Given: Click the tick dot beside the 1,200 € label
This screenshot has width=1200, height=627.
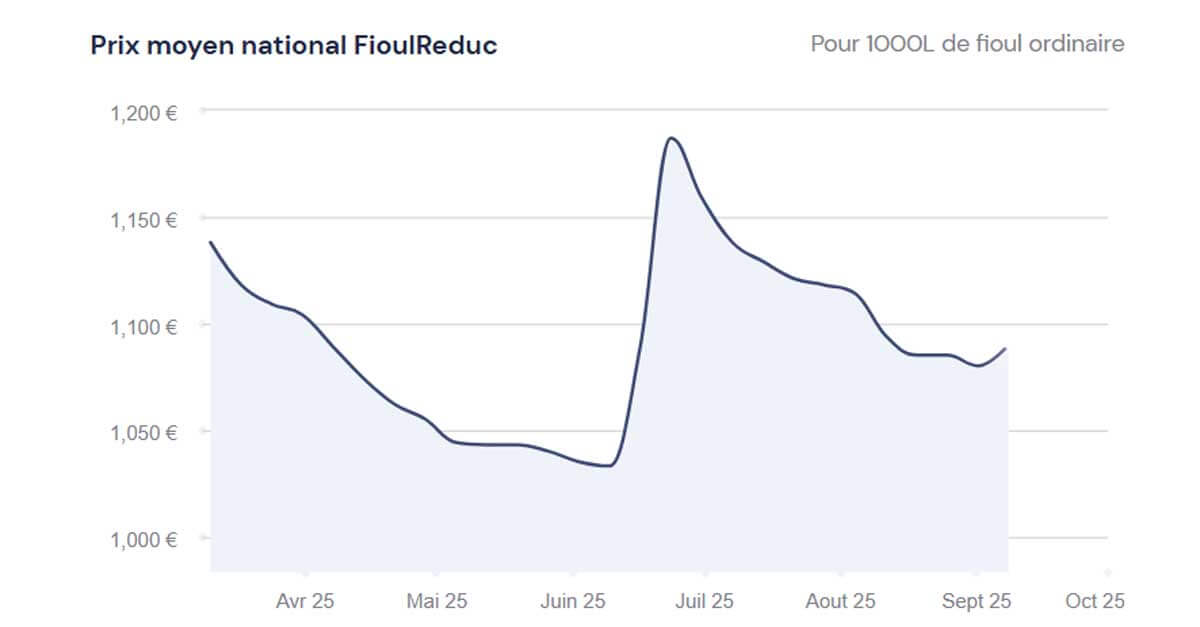Looking at the screenshot, I should pyautogui.click(x=202, y=110).
